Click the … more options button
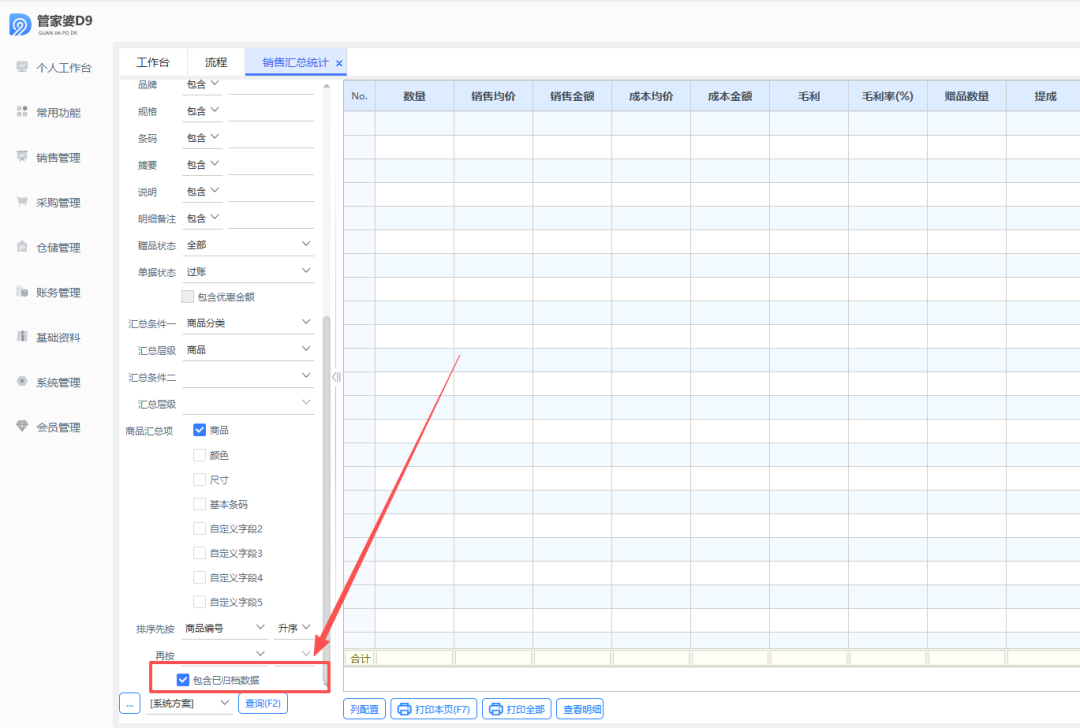The height and width of the screenshot is (728, 1080). (x=129, y=704)
